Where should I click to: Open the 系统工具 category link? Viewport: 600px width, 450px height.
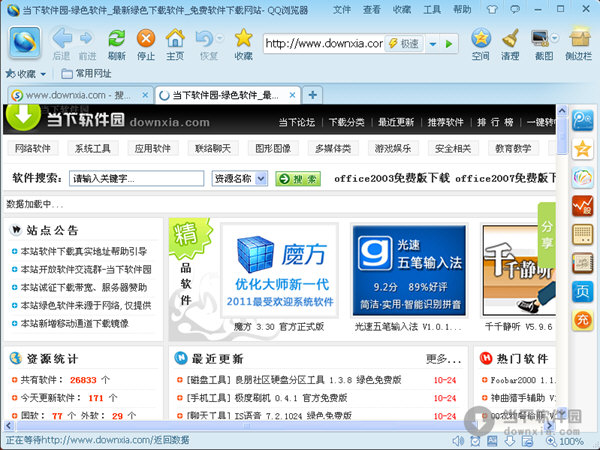click(92, 149)
